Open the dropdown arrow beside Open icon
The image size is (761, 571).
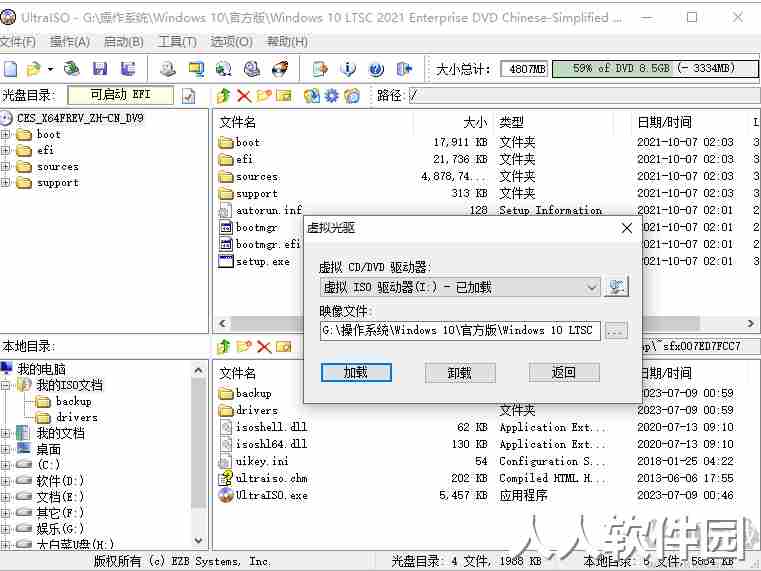coord(50,69)
